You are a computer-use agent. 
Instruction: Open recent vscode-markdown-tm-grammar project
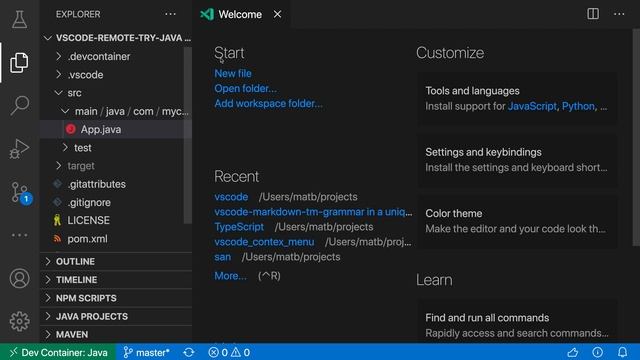(x=313, y=212)
